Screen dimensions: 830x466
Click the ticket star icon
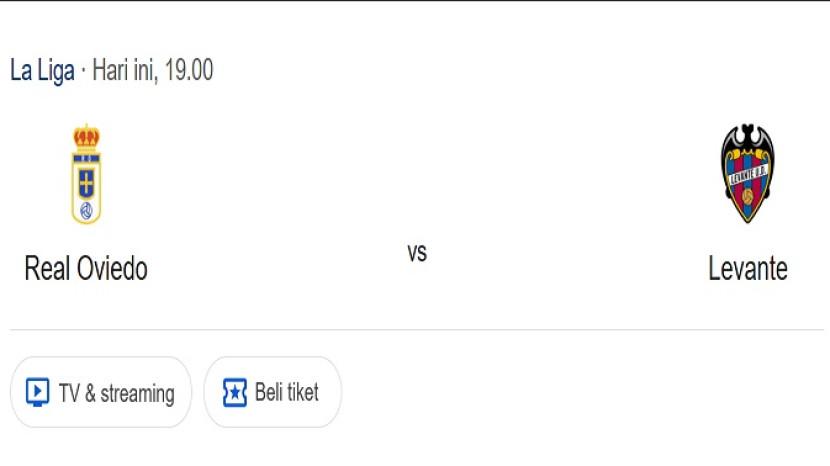(234, 392)
